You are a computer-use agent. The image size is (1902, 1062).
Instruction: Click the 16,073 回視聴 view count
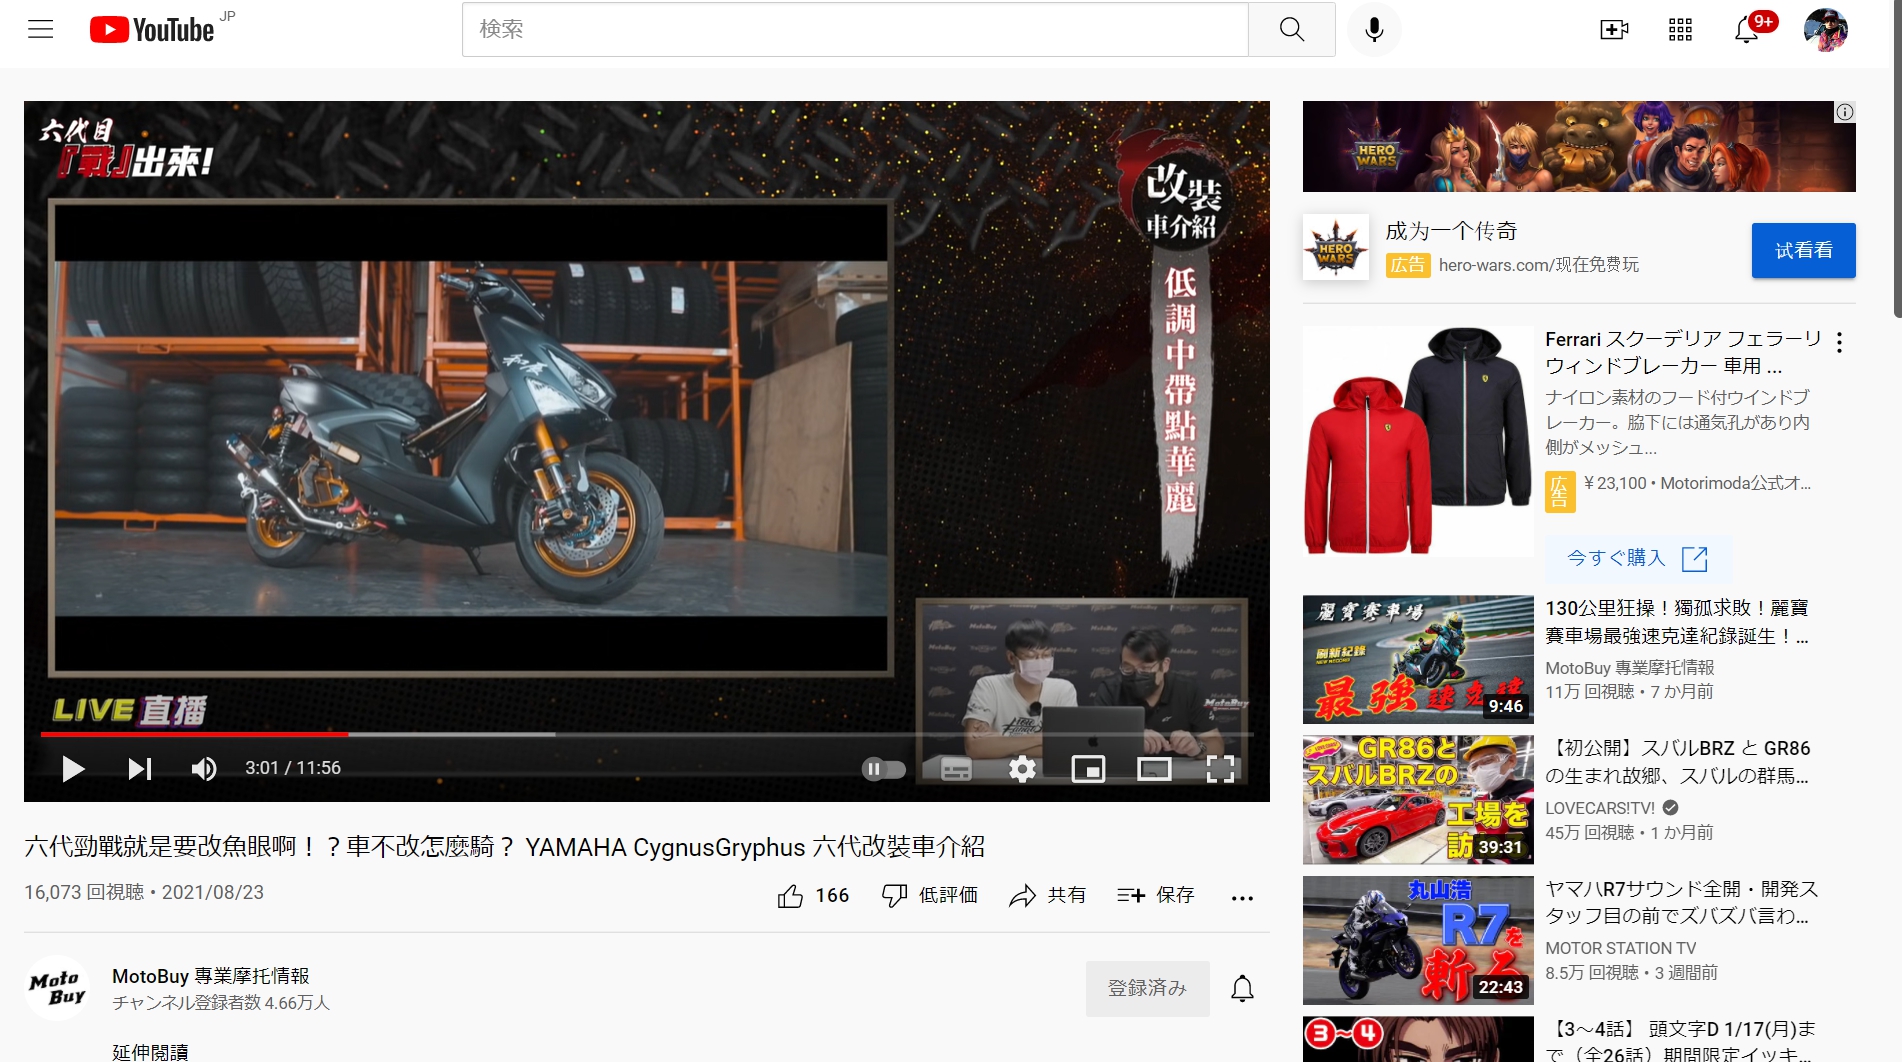click(84, 892)
